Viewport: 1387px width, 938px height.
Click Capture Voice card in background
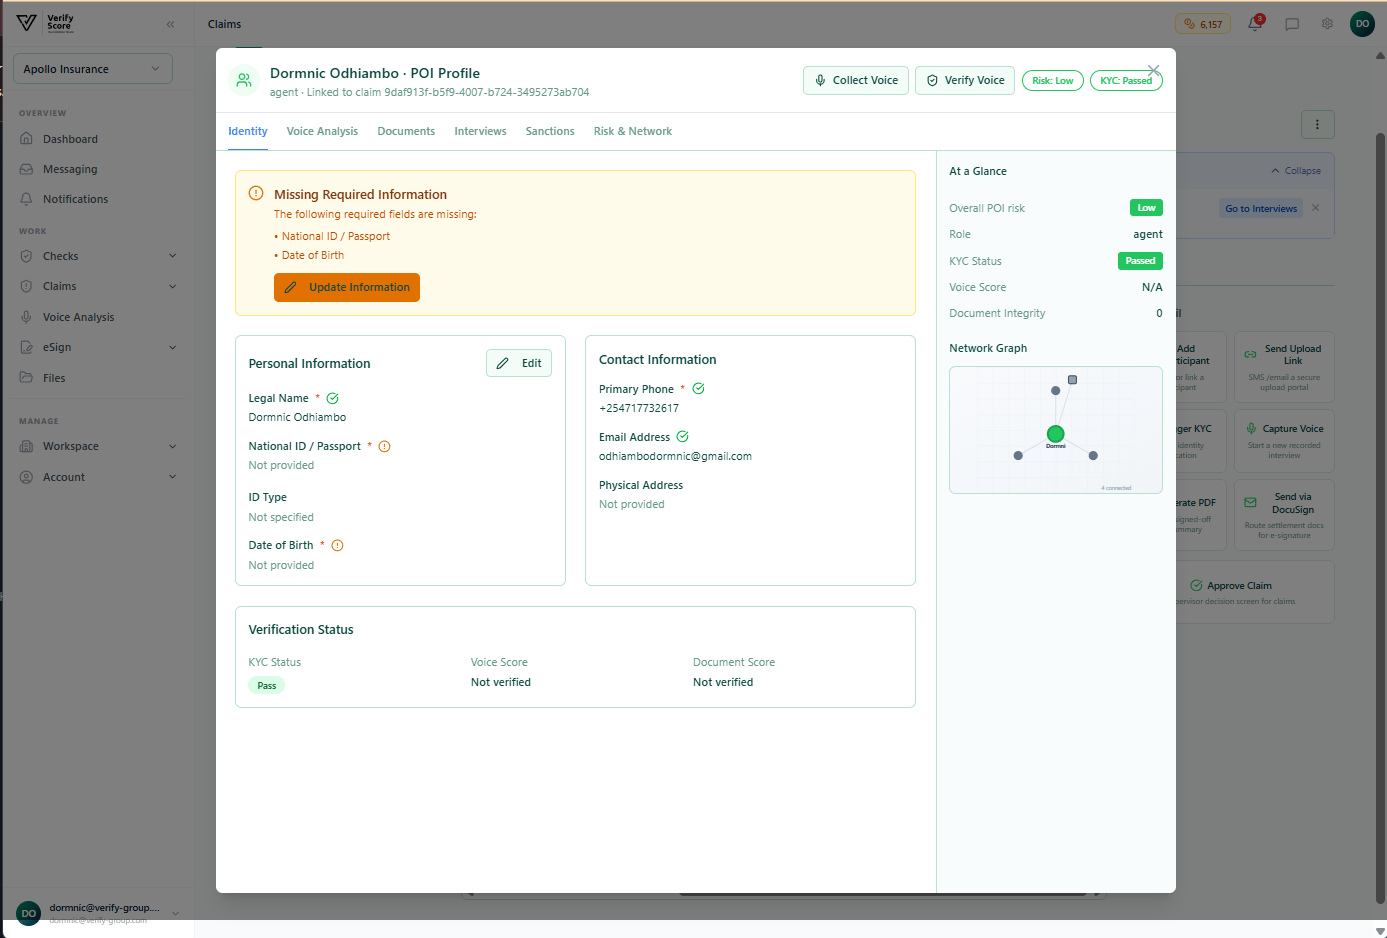(x=1284, y=442)
